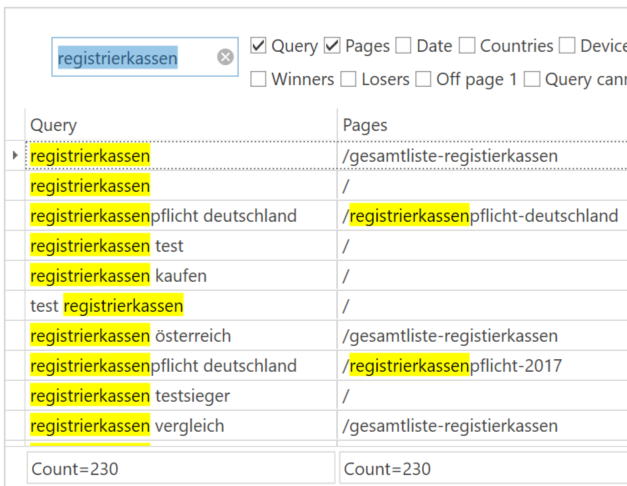Select page '/registrierkassenpflicht-deutschland'
Image resolution: width=627 pixels, height=486 pixels.
[480, 216]
